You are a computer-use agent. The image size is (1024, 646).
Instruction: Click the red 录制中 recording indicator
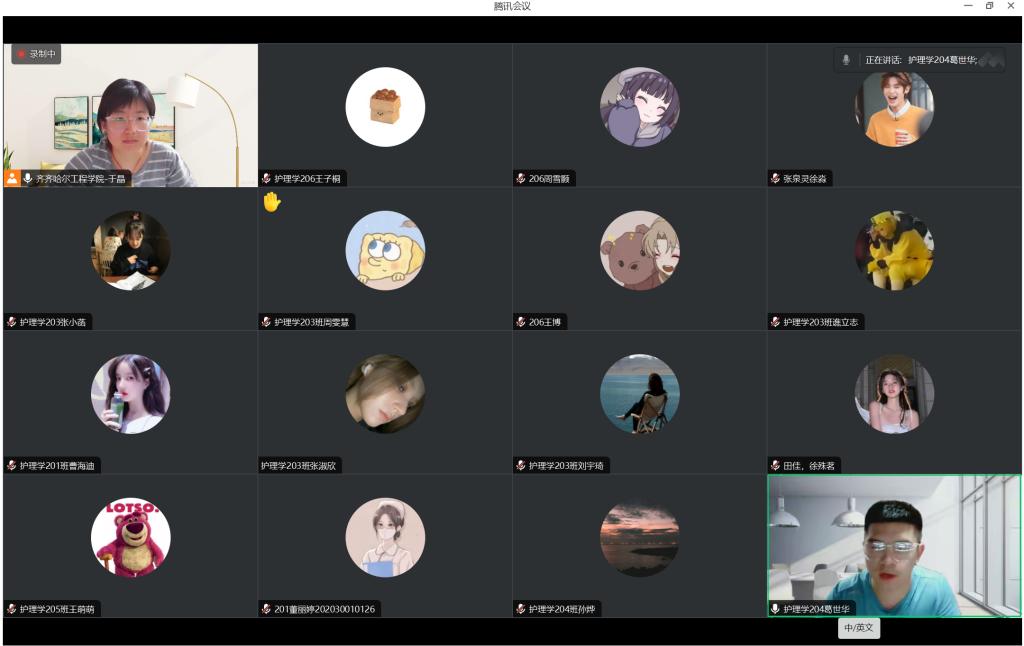(x=36, y=54)
